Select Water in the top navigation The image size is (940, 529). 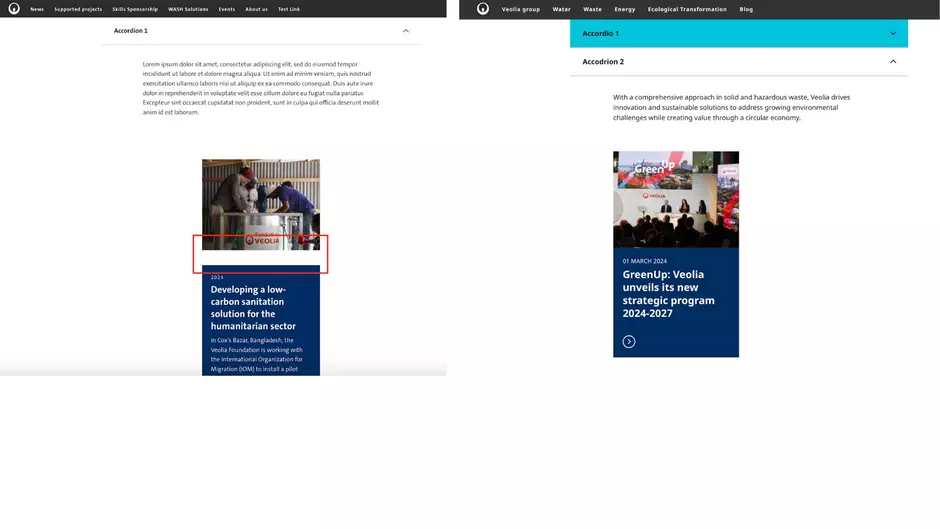pos(562,9)
